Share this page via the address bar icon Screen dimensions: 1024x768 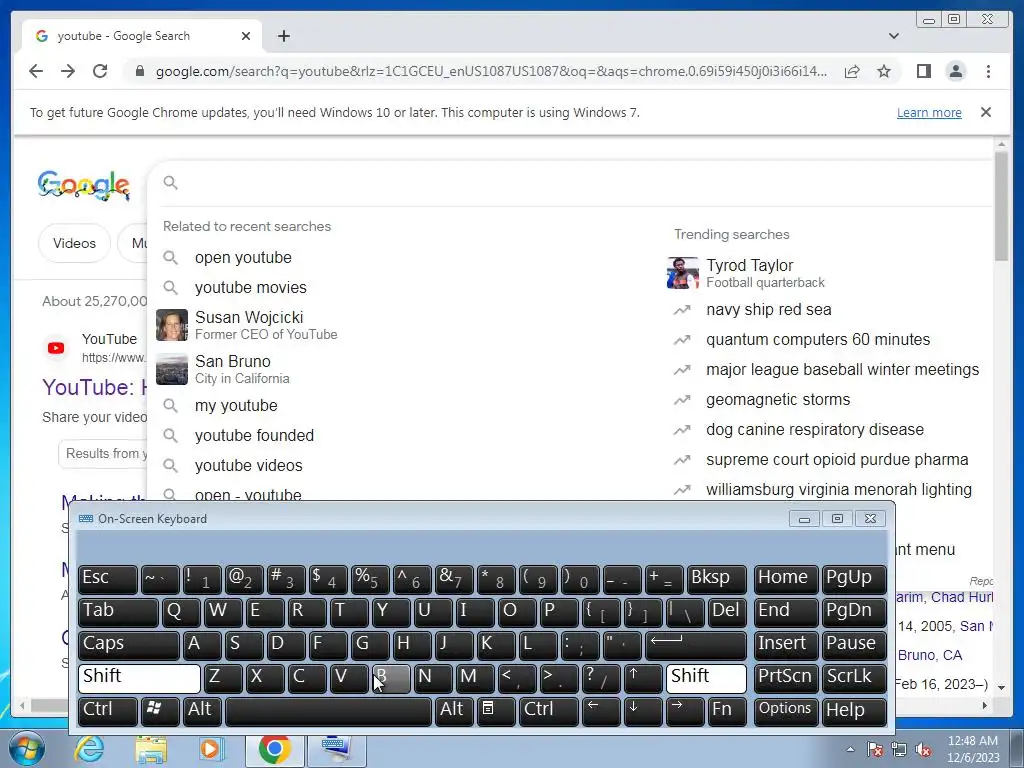[852, 71]
